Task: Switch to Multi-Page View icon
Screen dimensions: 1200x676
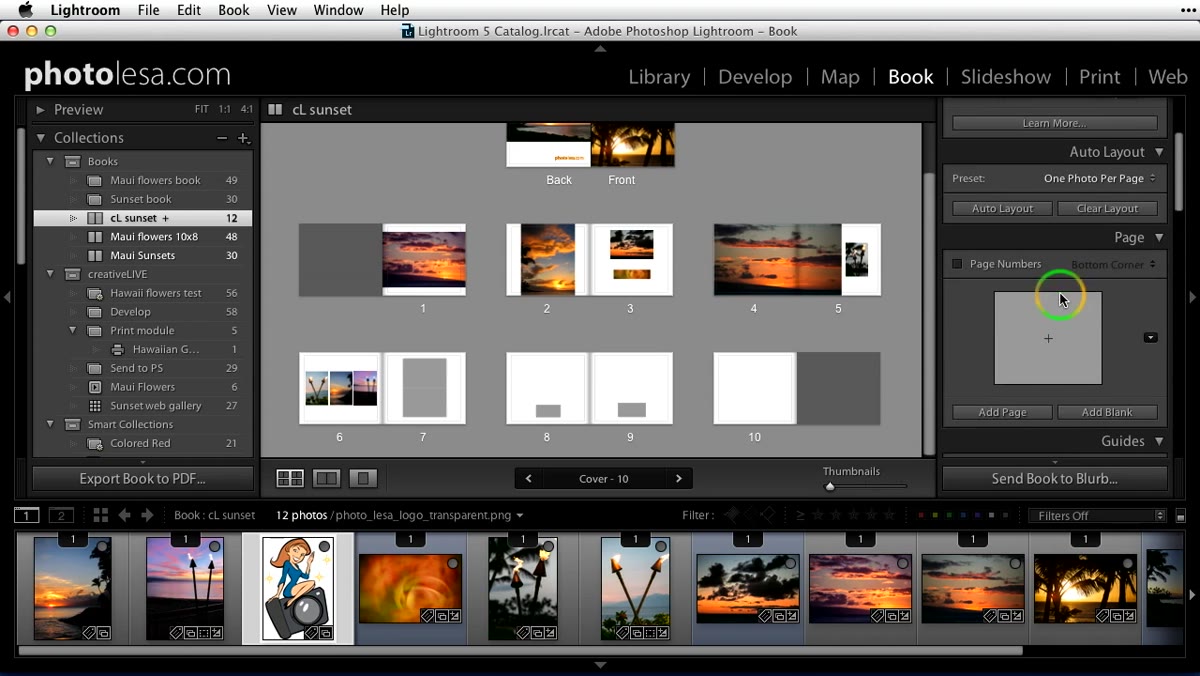Action: 290,479
